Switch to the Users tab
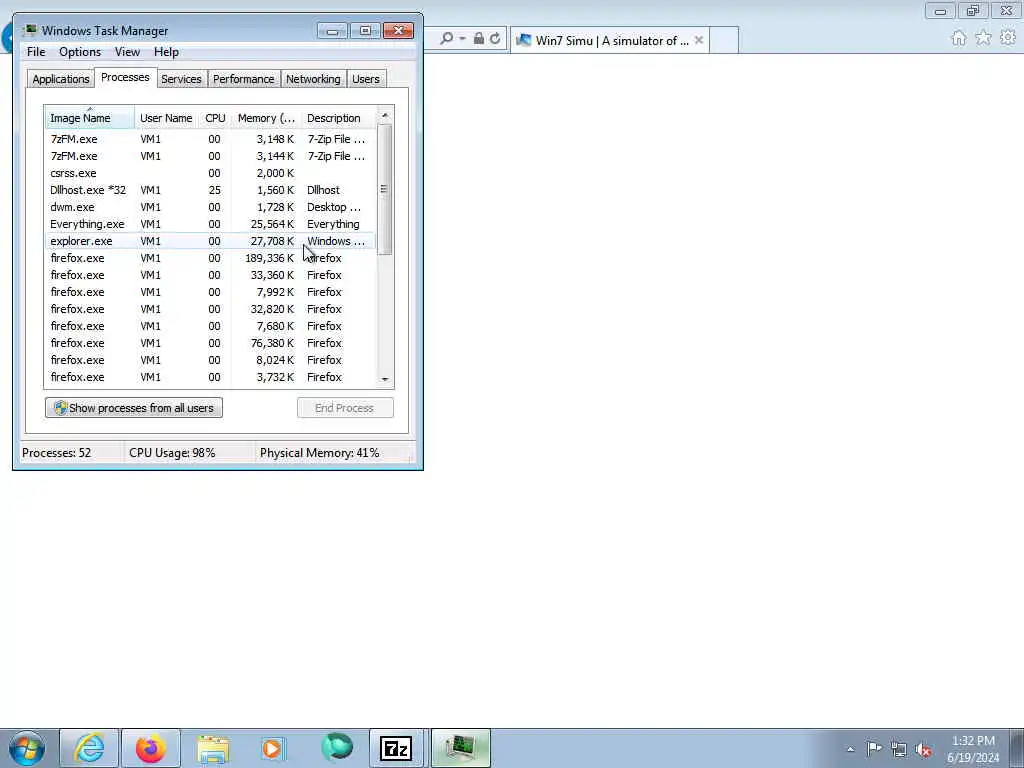This screenshot has width=1024, height=768. click(366, 79)
